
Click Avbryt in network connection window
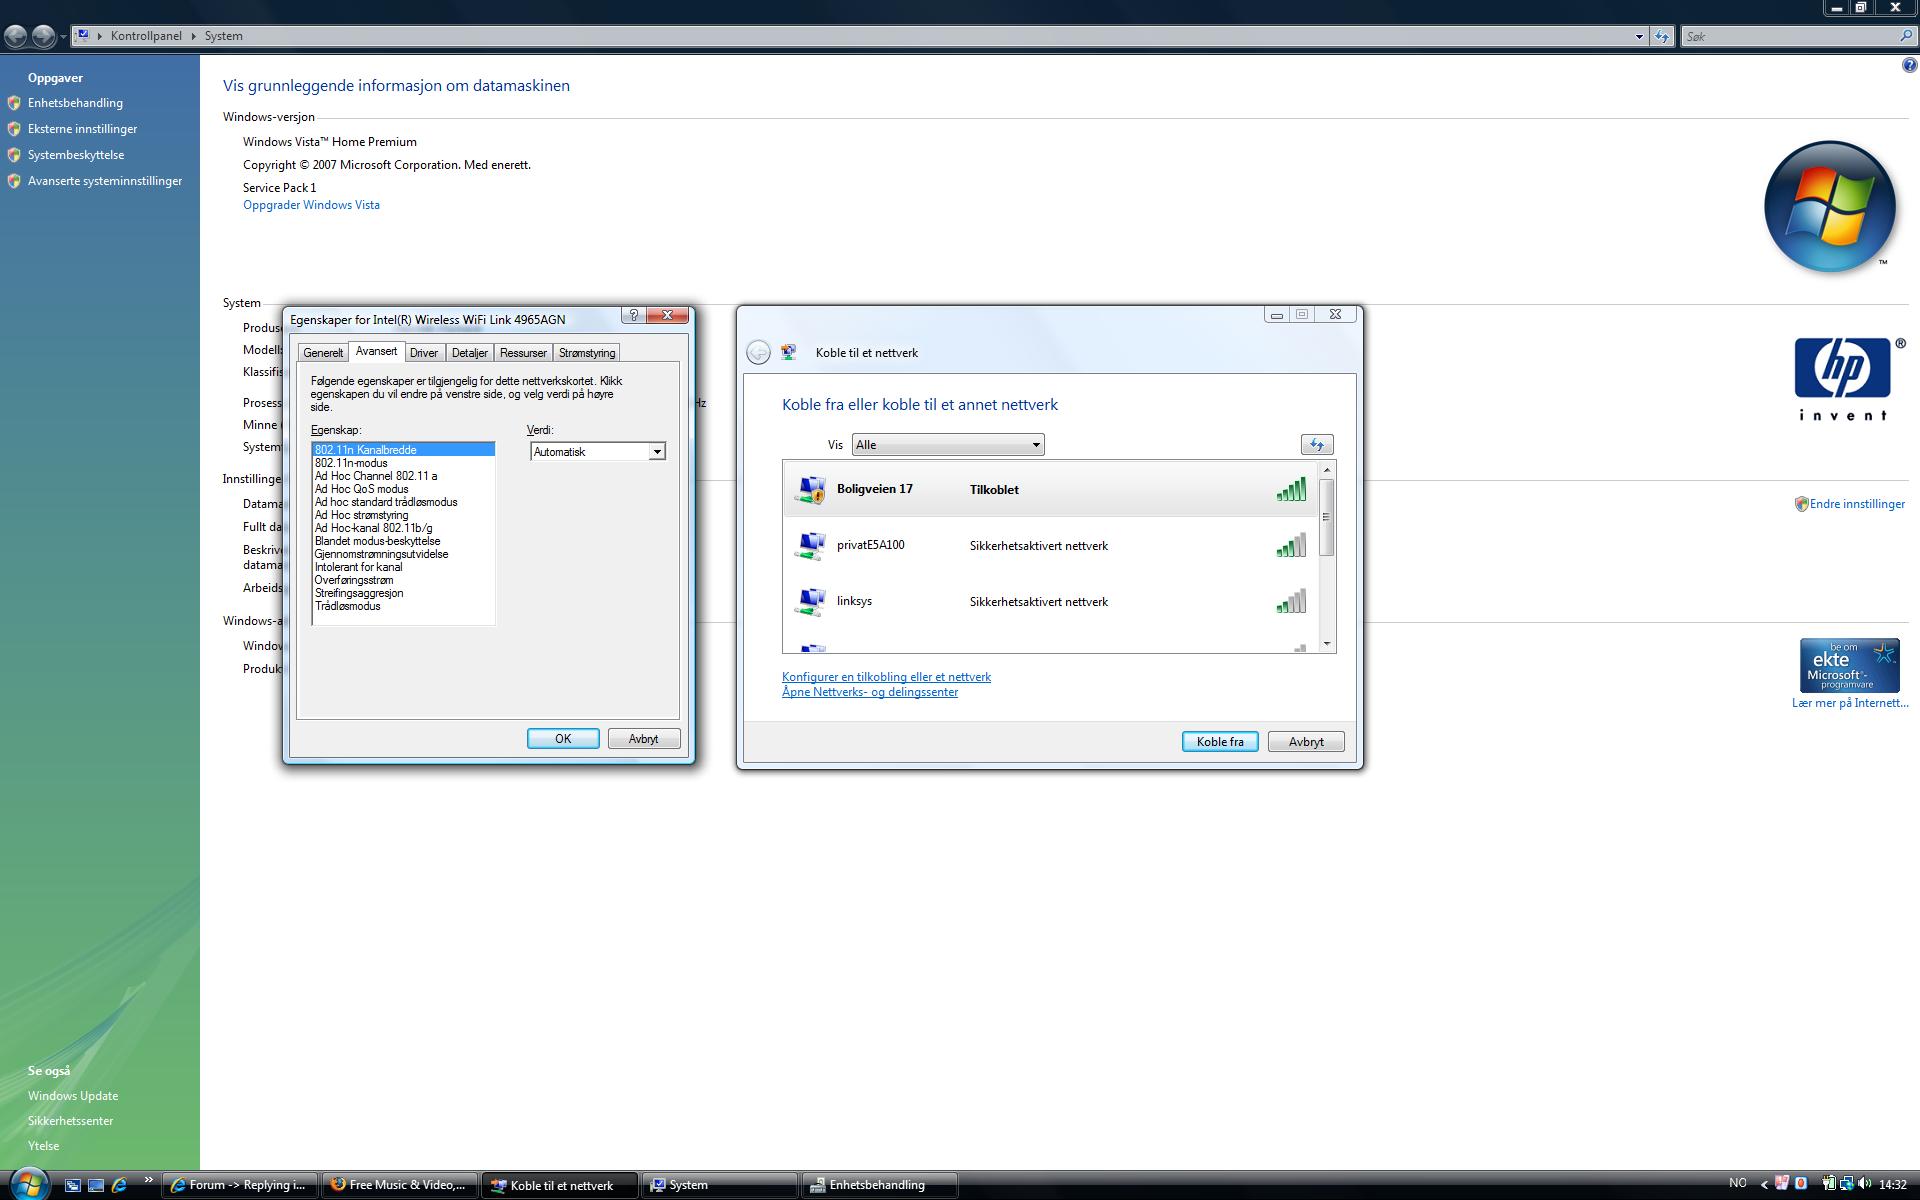1306,742
